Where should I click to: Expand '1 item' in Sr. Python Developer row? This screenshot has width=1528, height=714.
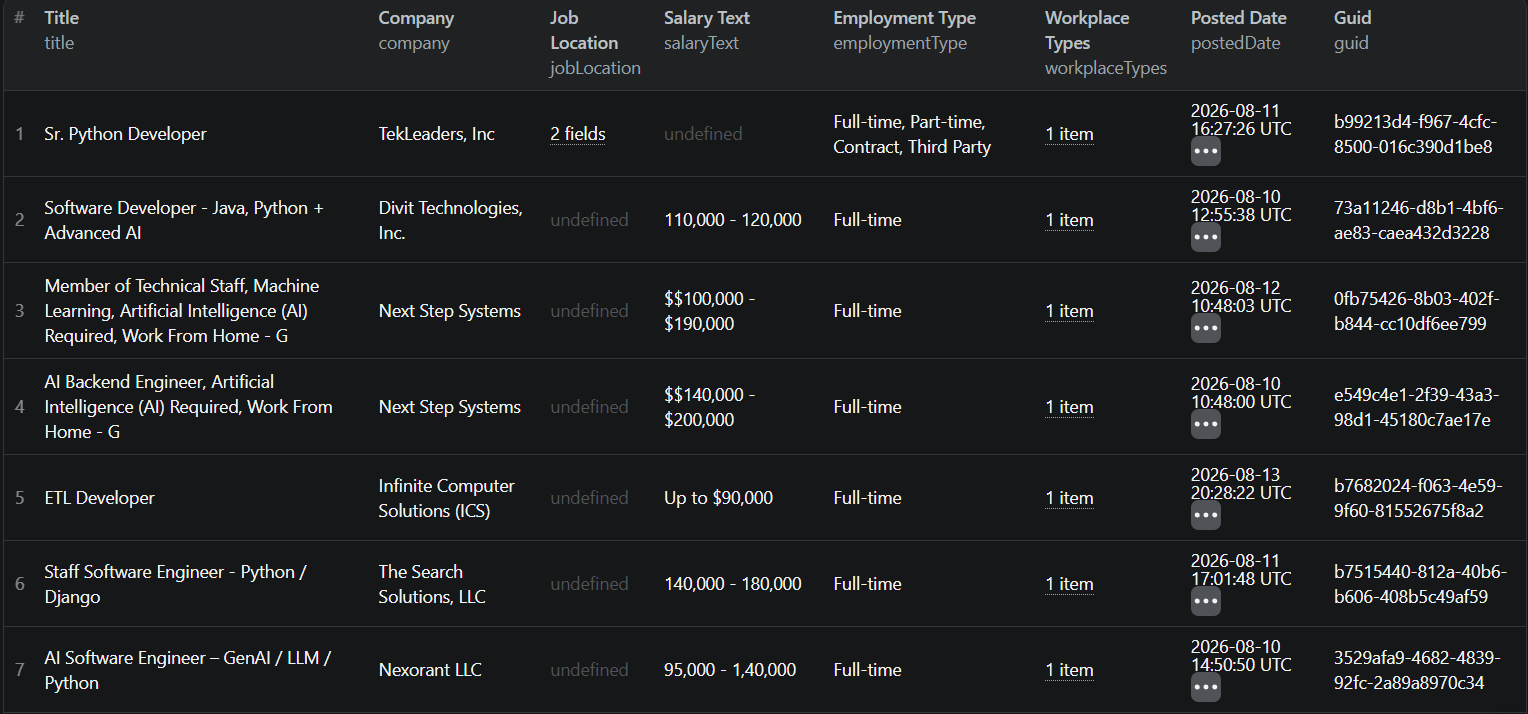tap(1069, 134)
